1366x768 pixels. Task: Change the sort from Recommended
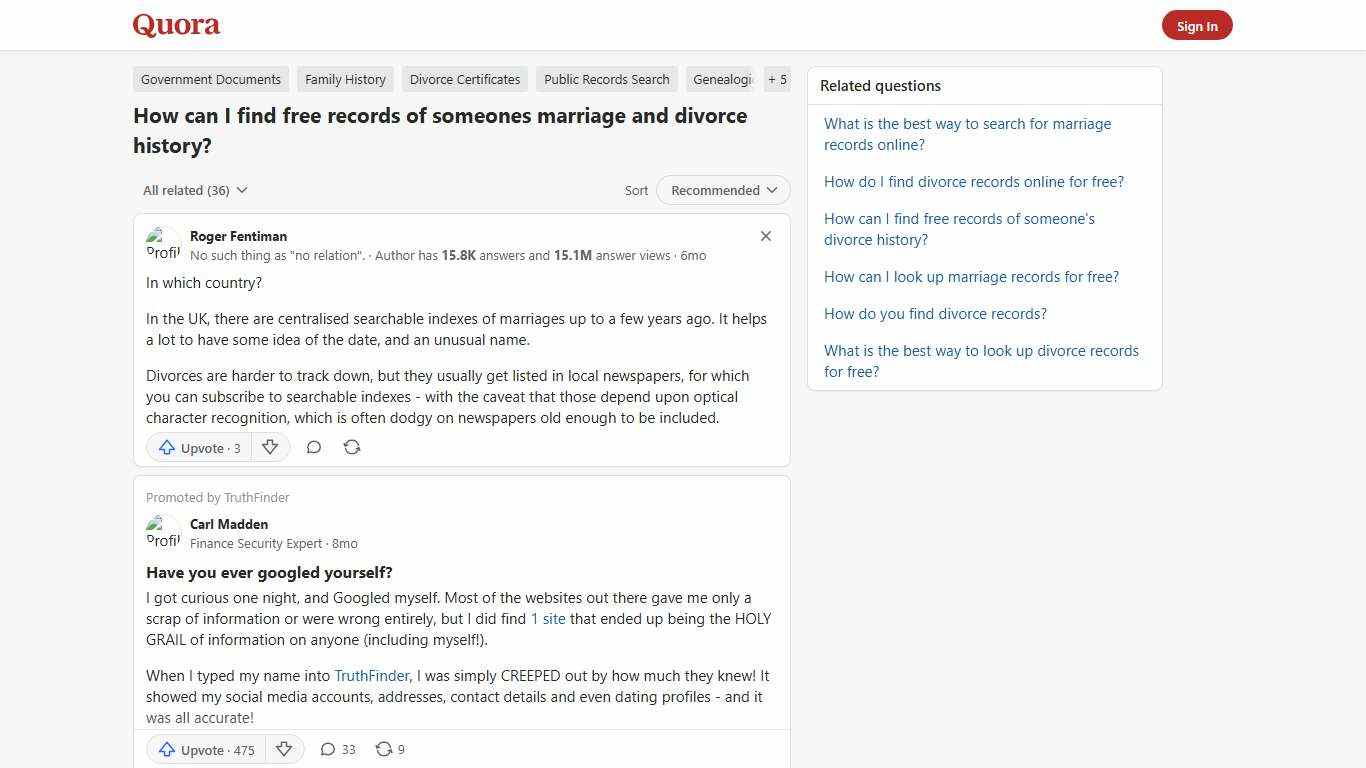pos(722,190)
